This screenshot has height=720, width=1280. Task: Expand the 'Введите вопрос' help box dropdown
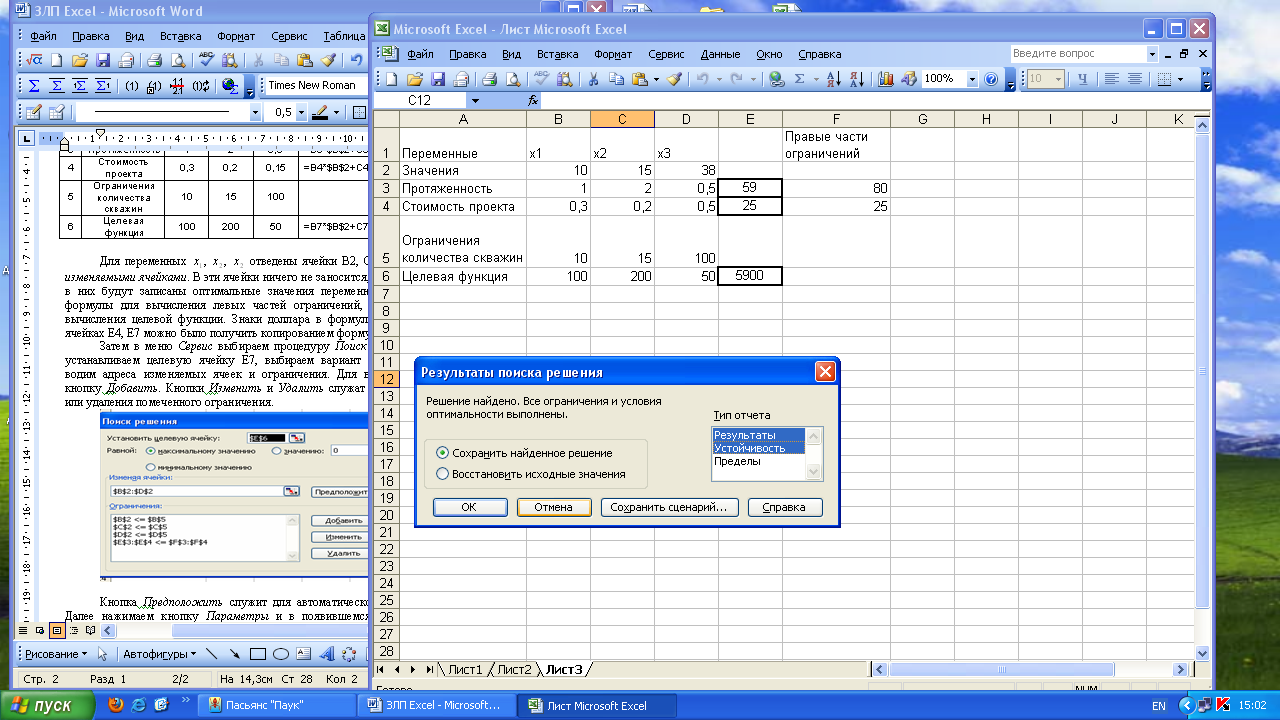pyautogui.click(x=1152, y=54)
